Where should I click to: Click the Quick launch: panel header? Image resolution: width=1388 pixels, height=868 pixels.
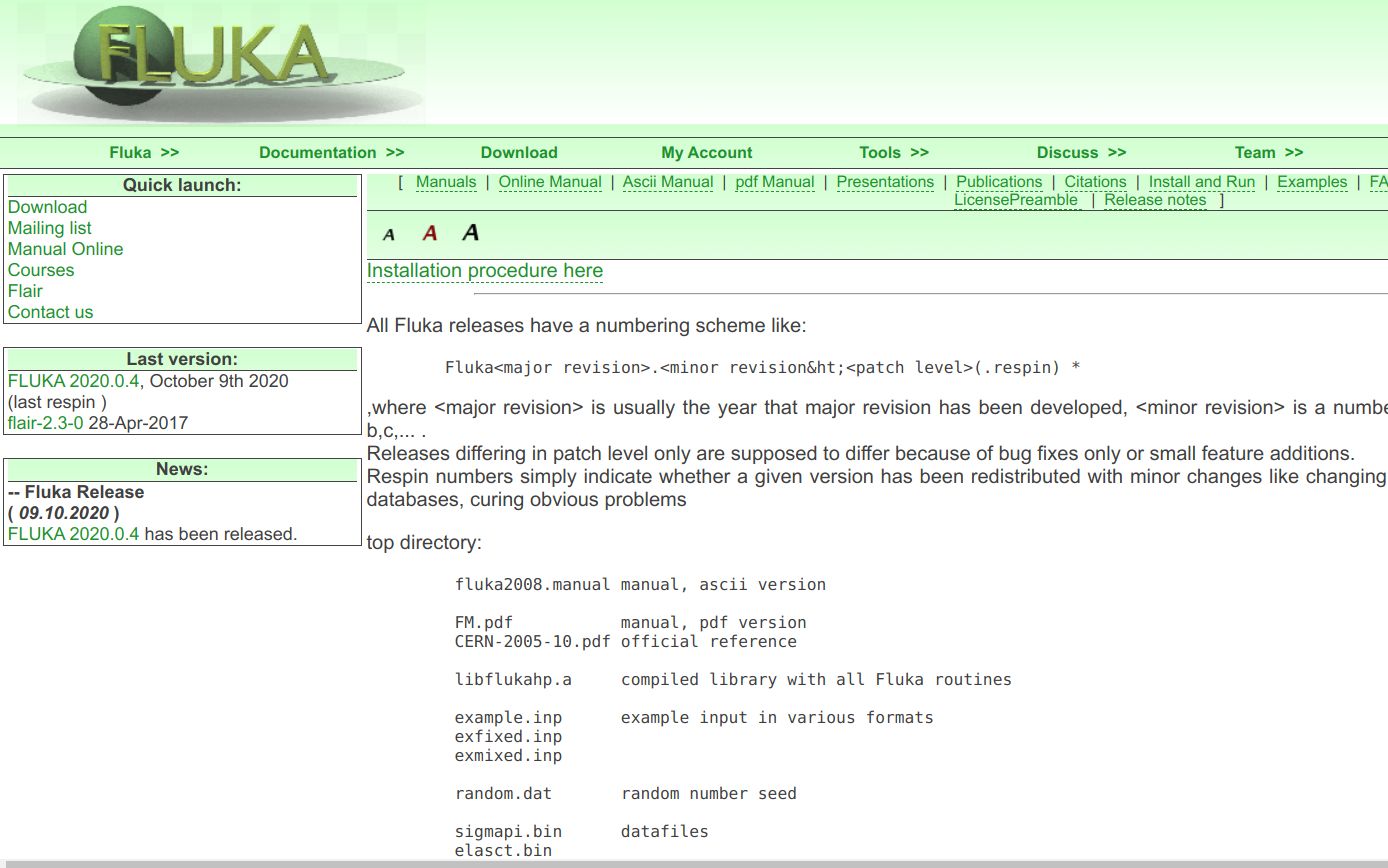[x=182, y=185]
